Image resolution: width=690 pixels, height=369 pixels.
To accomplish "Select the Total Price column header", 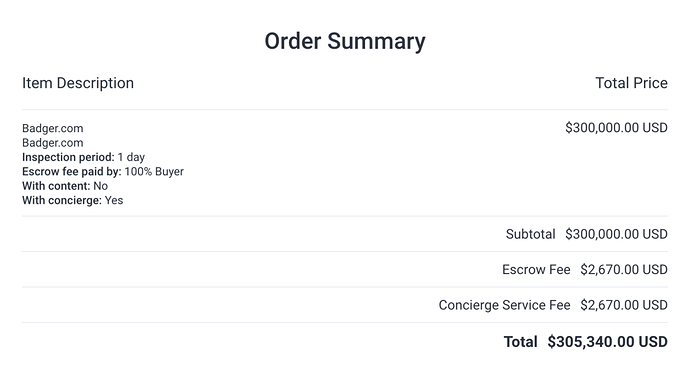I will coord(631,83).
